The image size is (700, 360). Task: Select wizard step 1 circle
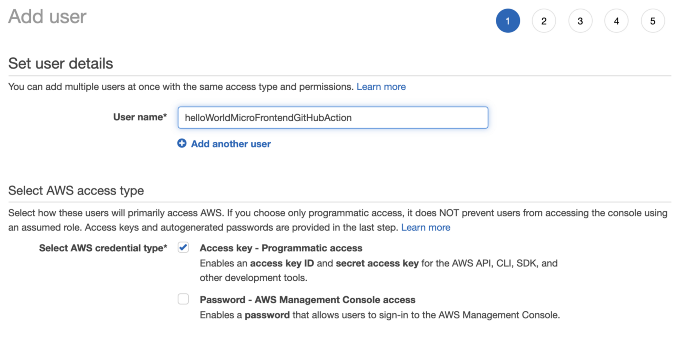click(x=508, y=21)
